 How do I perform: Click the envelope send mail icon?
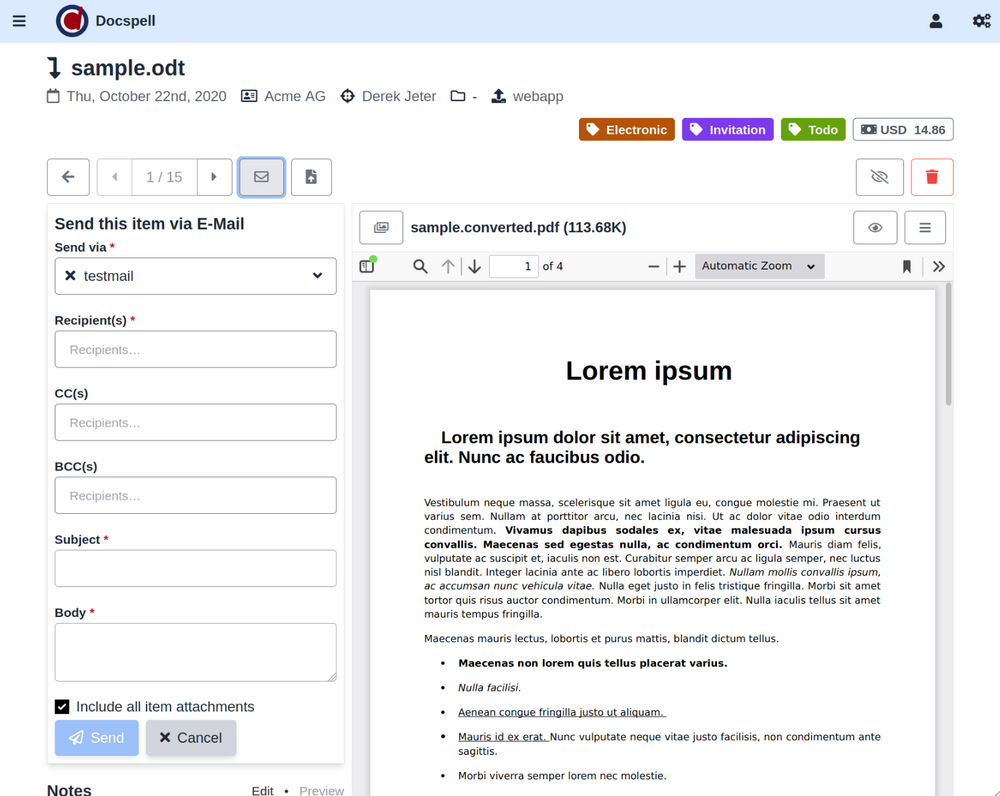click(261, 177)
